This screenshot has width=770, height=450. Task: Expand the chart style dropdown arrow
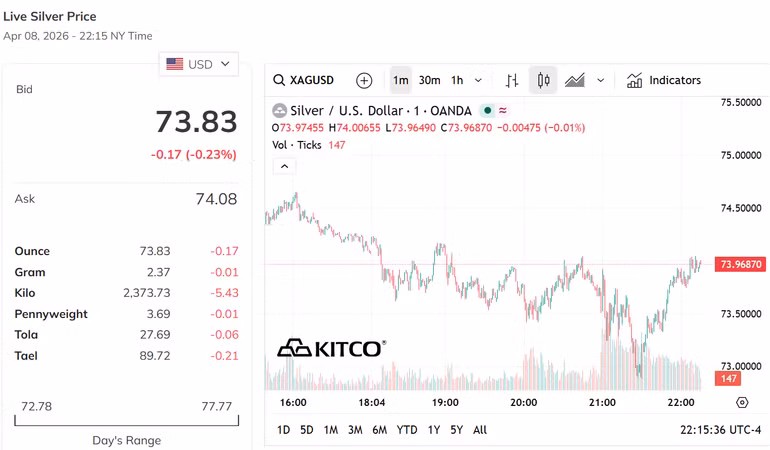pos(600,80)
